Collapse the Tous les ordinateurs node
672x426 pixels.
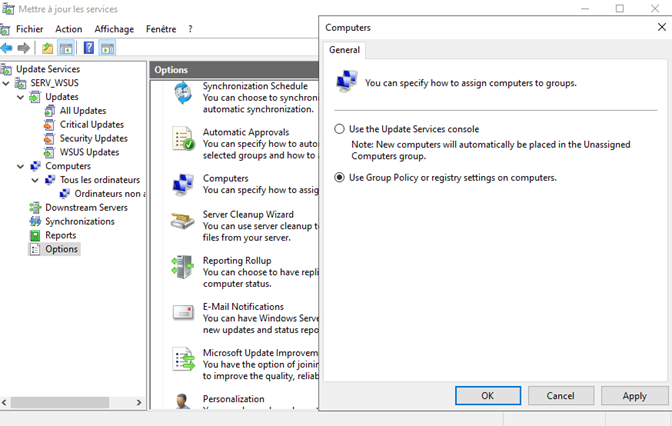[x=35, y=180]
